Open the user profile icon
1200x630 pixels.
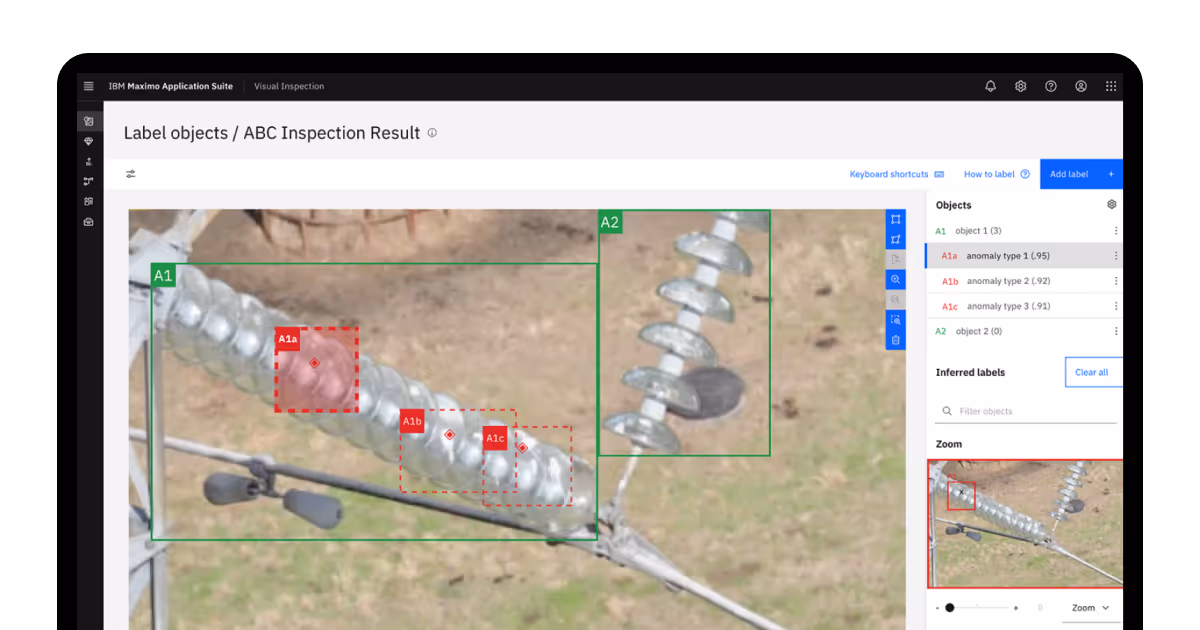[1081, 86]
